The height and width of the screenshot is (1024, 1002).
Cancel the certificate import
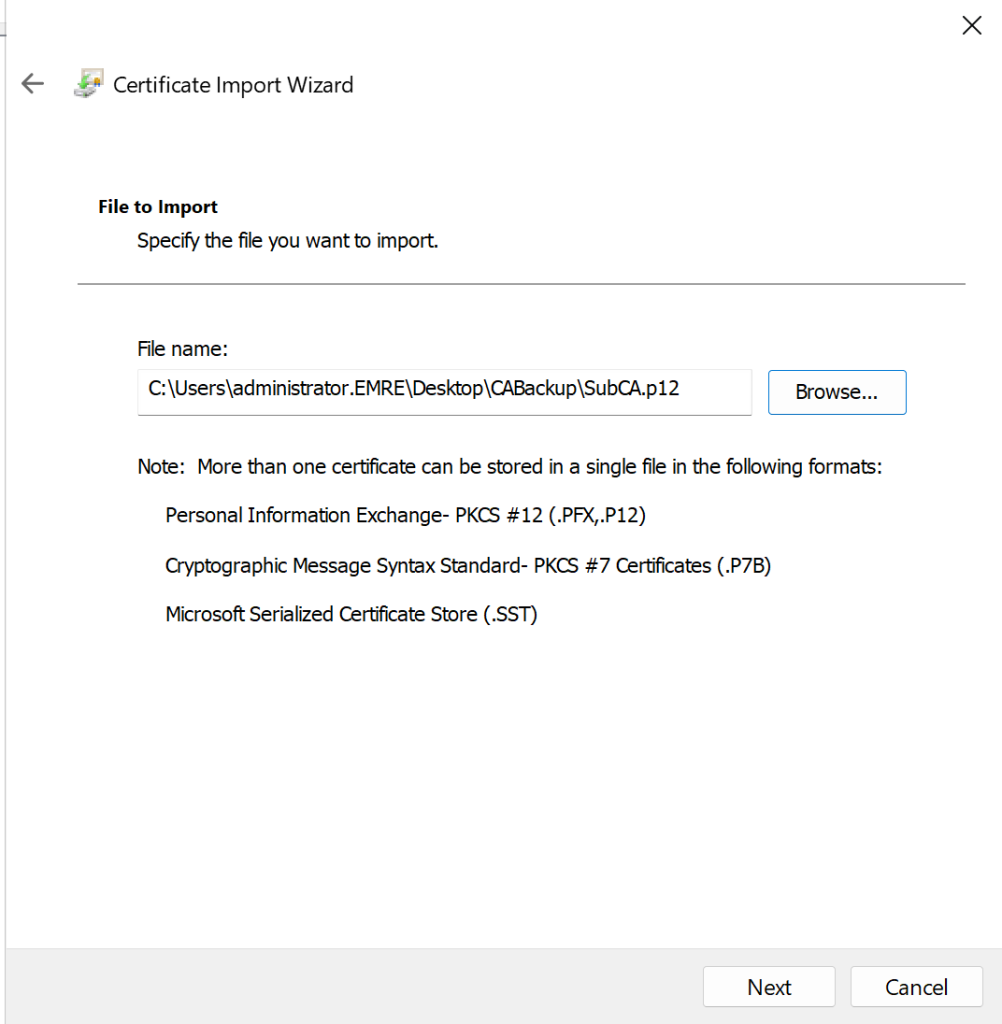coord(916,987)
